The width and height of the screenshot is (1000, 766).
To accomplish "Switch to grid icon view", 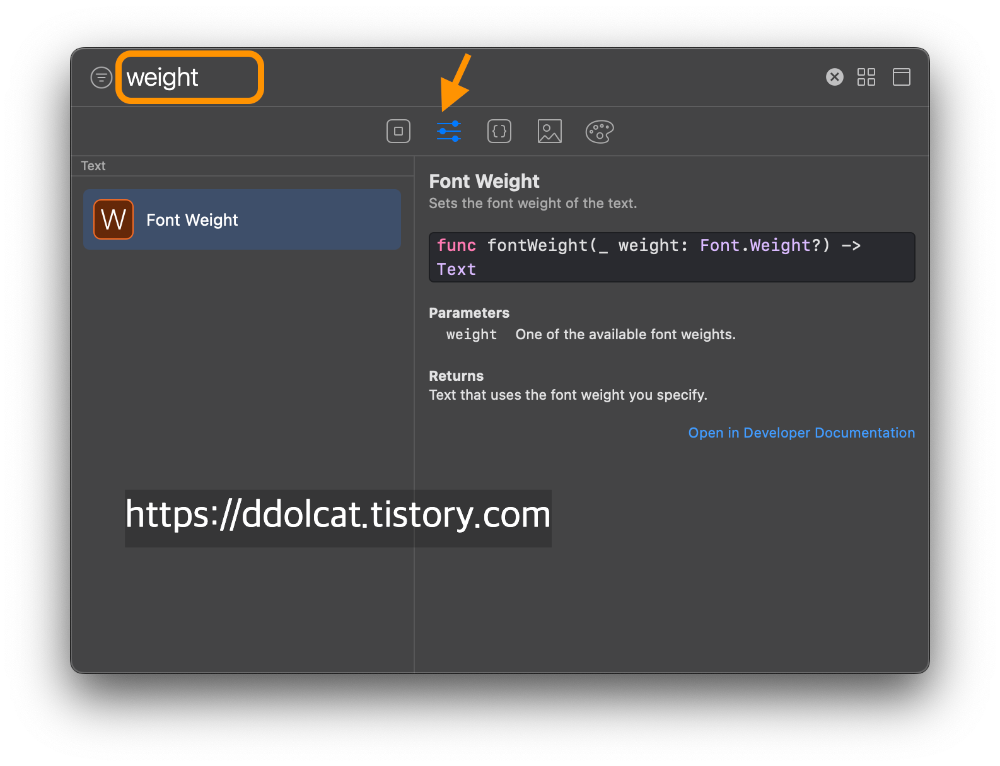I will 866,77.
